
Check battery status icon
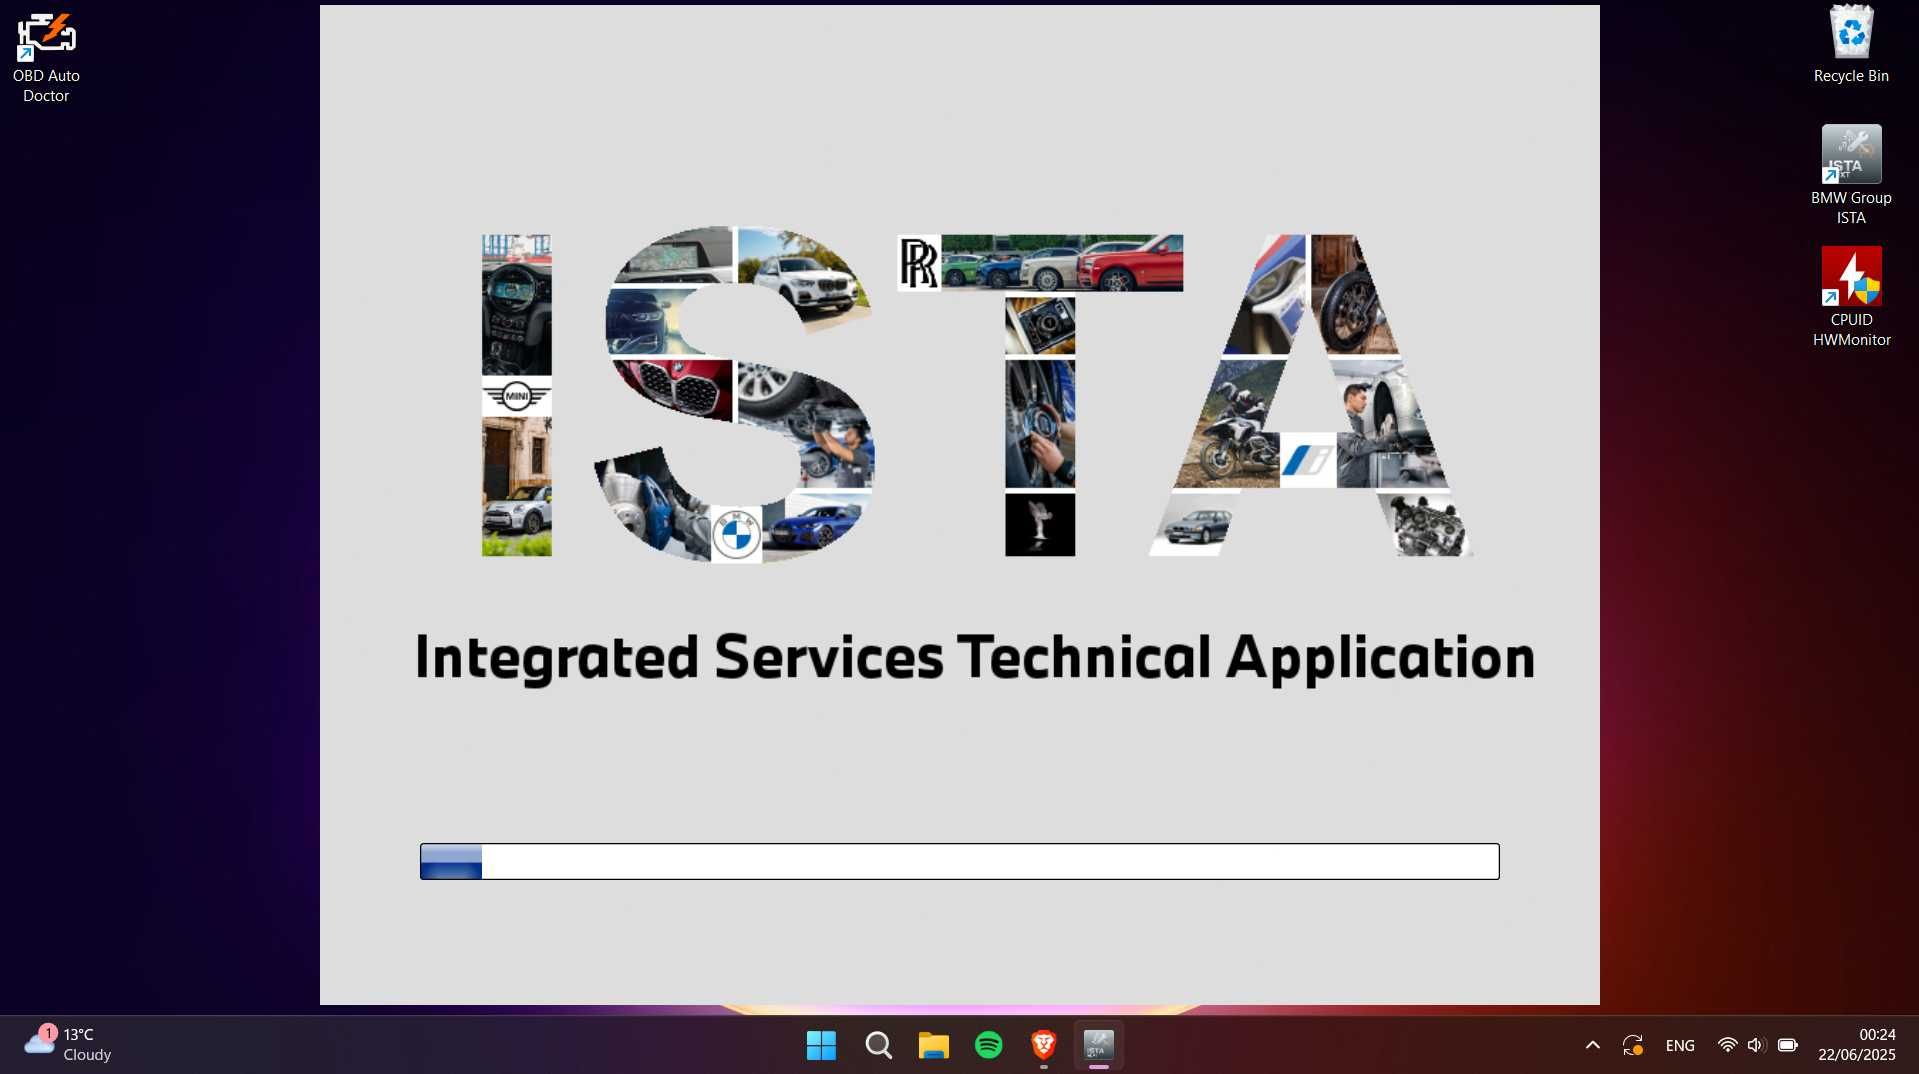pos(1788,1045)
